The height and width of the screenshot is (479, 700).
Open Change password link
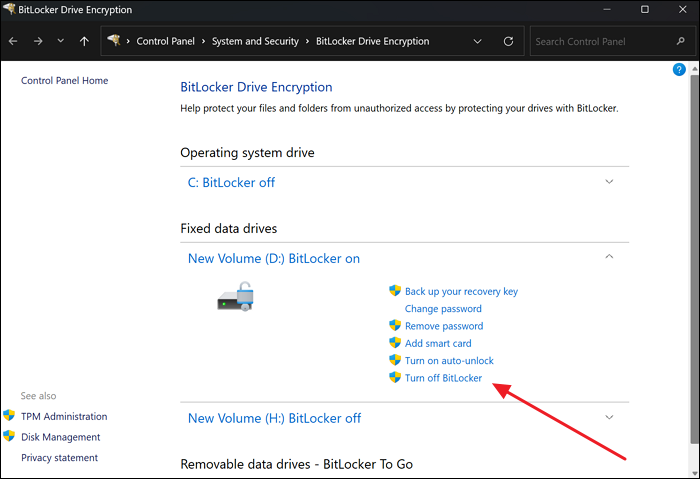[444, 309]
